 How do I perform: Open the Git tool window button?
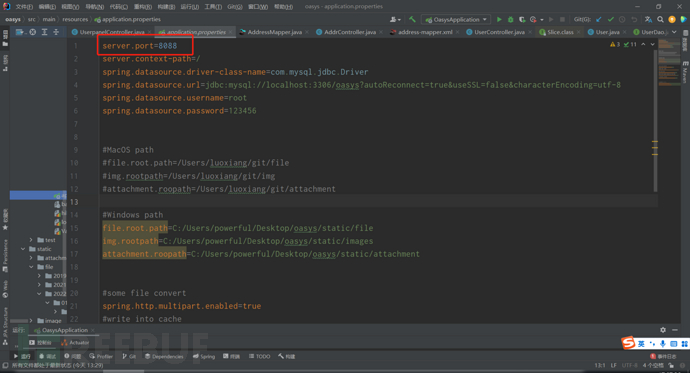coord(129,356)
